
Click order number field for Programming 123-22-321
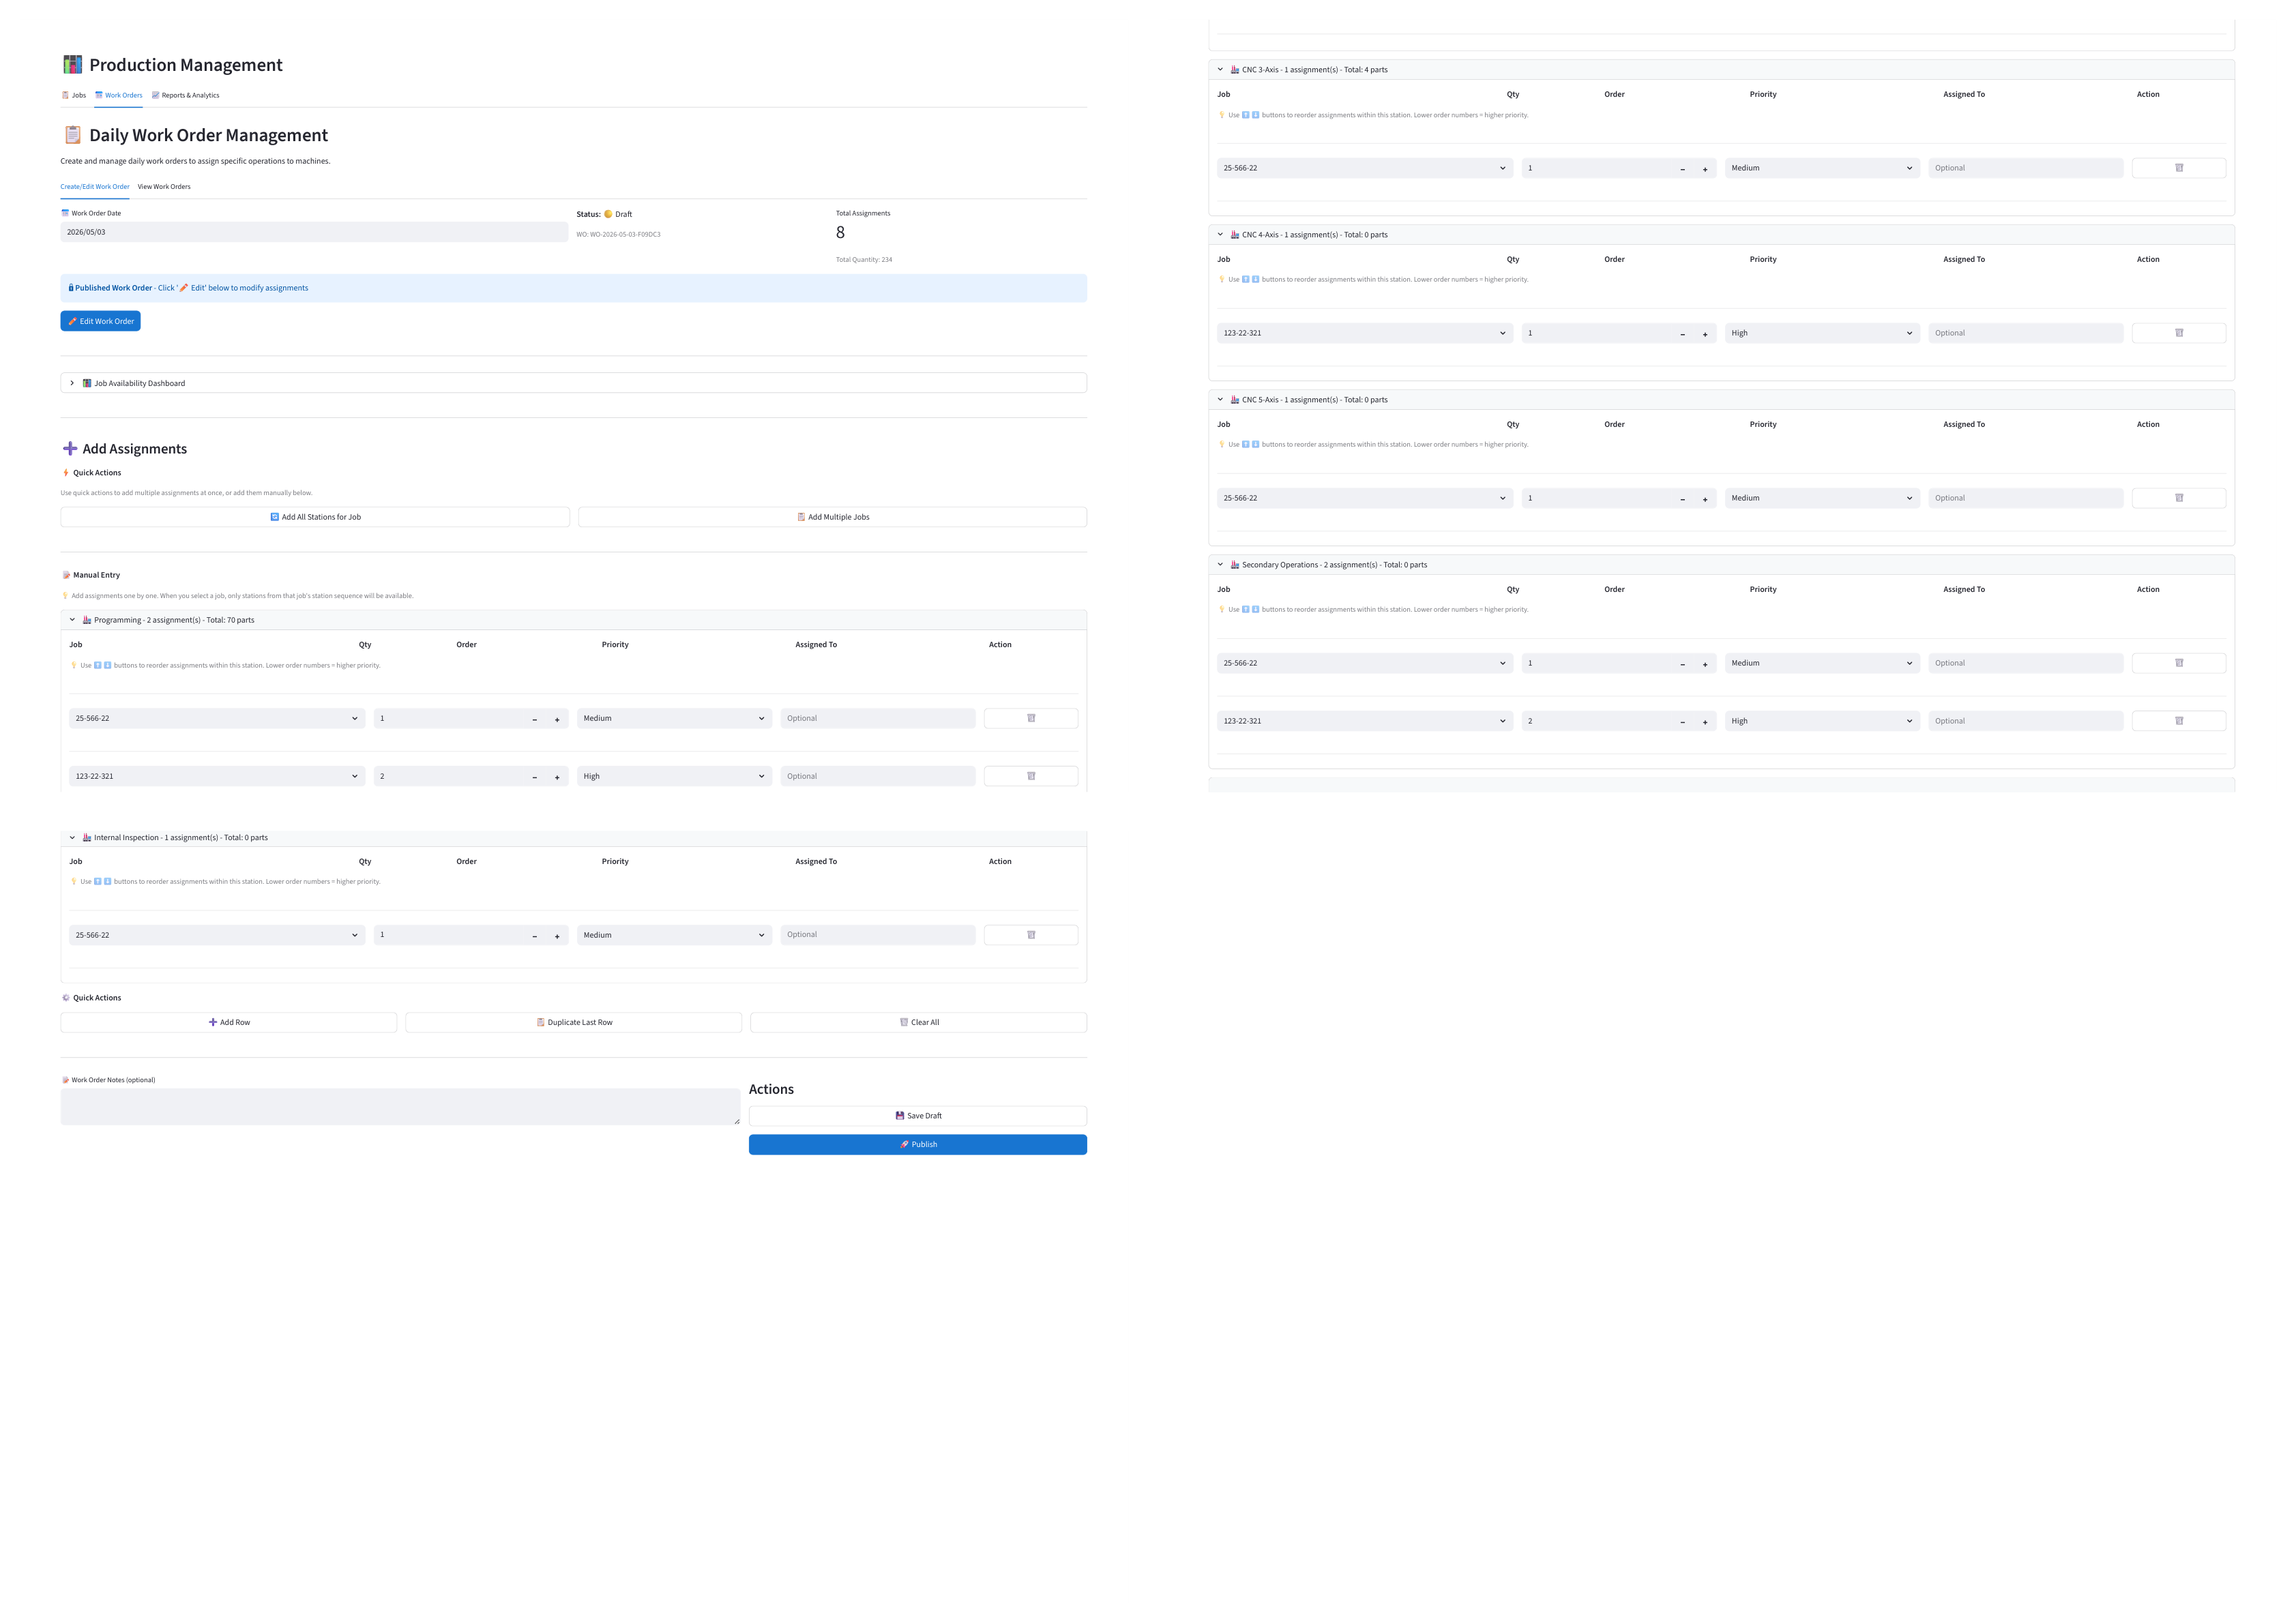(x=448, y=776)
